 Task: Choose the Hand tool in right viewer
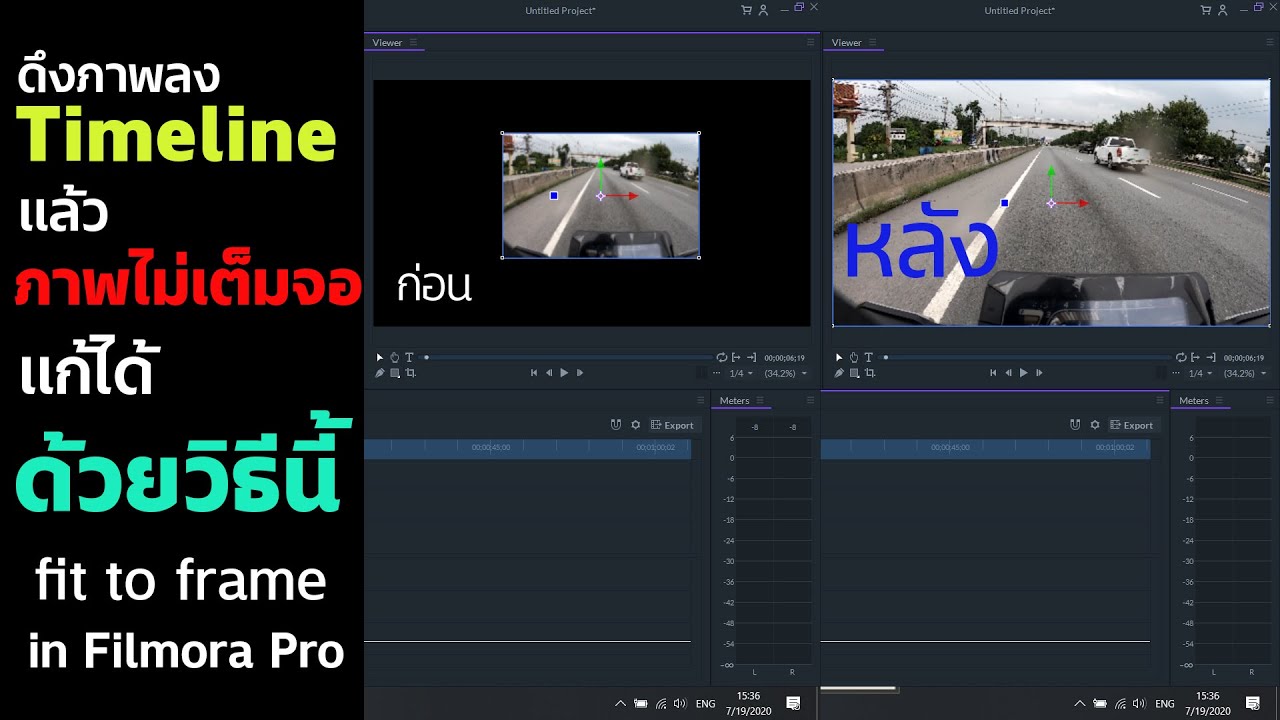[x=853, y=357]
